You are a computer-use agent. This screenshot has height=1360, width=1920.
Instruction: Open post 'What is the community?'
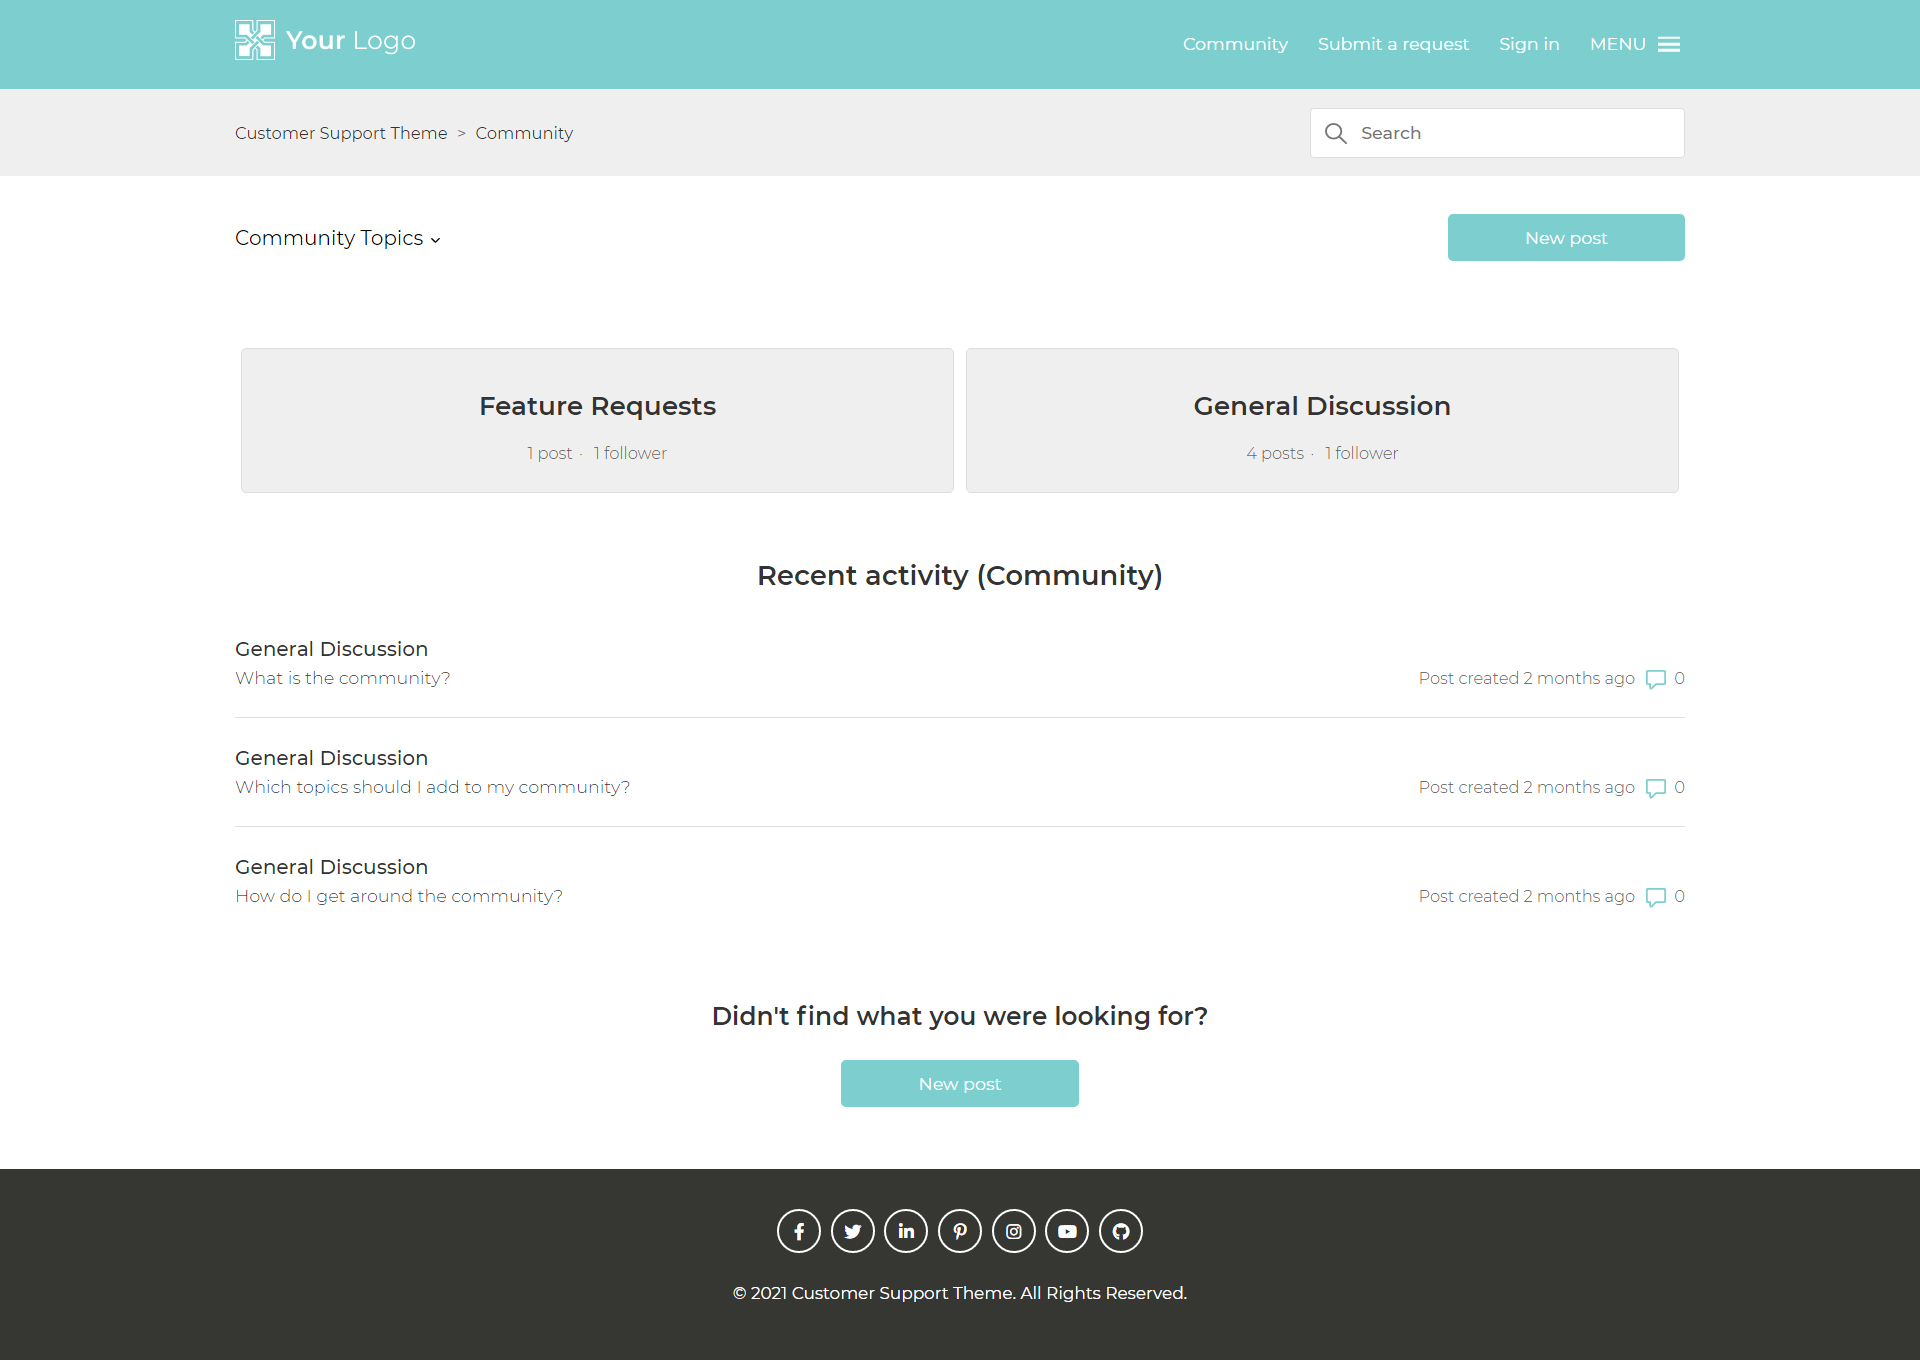pyautogui.click(x=343, y=678)
